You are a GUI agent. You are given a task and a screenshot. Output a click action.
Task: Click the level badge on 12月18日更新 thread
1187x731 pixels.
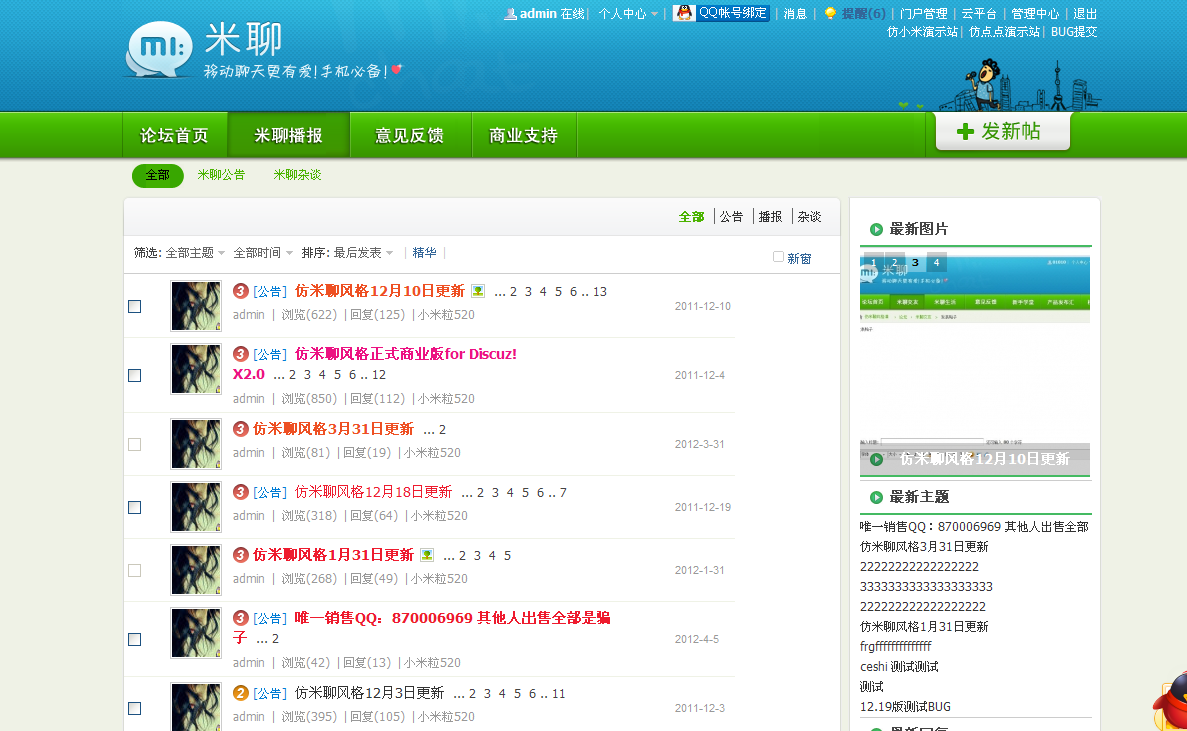[x=241, y=492]
